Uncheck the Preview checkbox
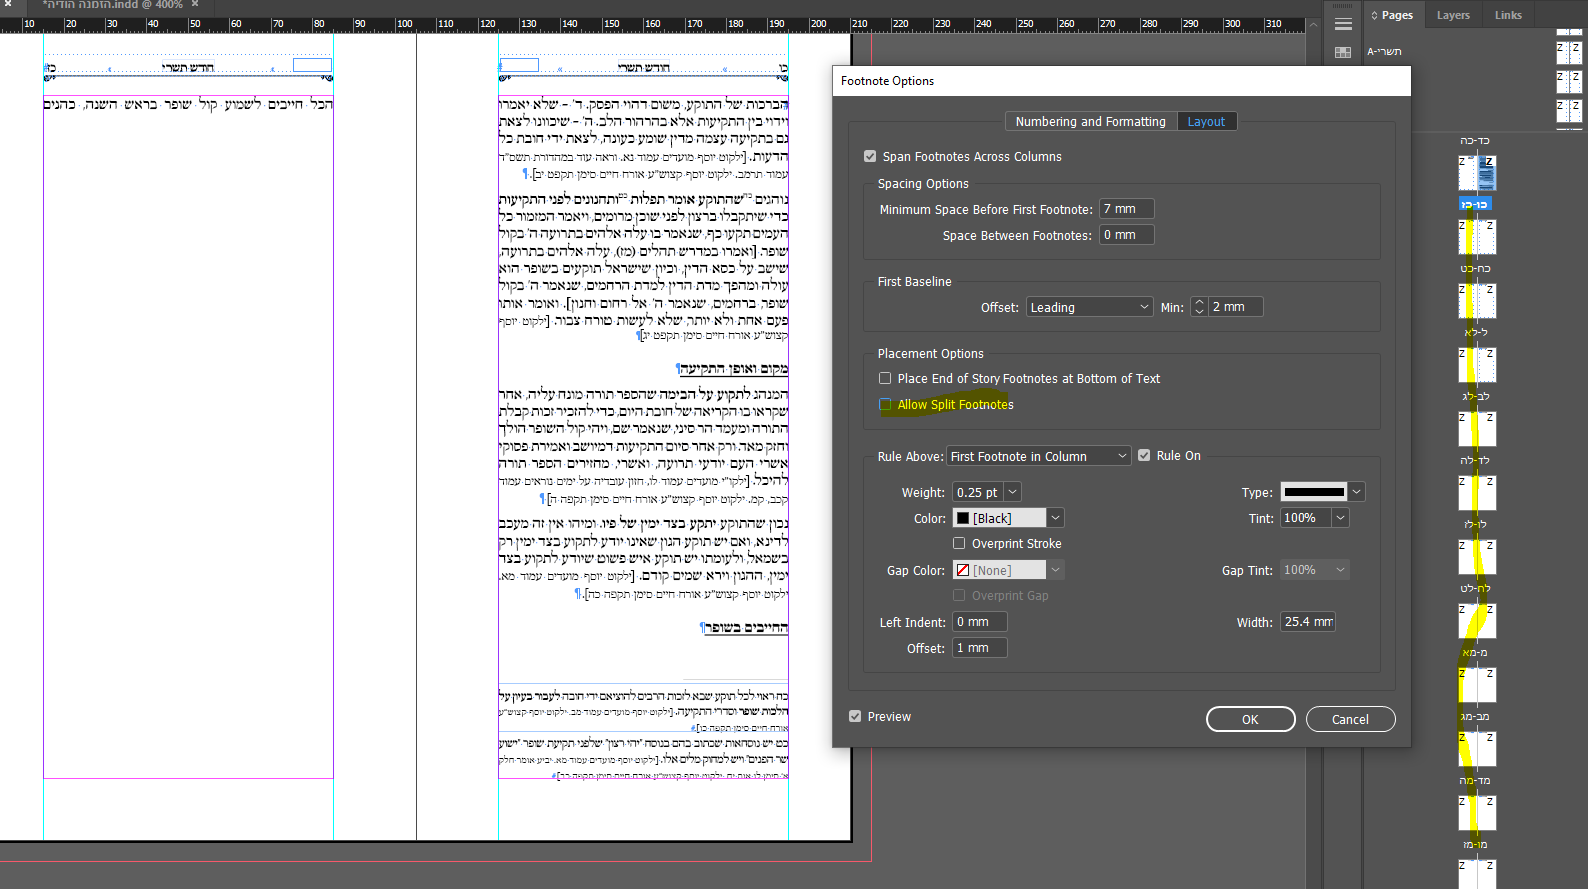Image resolution: width=1588 pixels, height=889 pixels. point(855,717)
